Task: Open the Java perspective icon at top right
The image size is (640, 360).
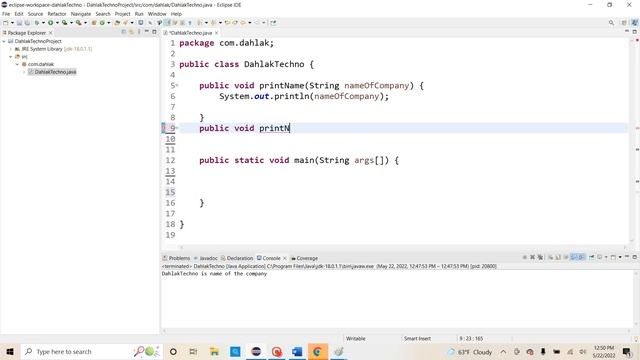Action: tap(635, 22)
